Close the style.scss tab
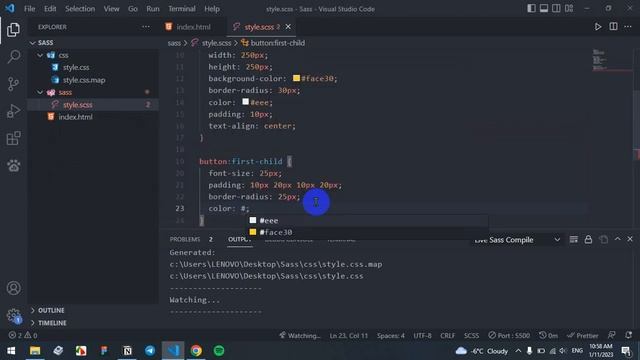Image resolution: width=640 pixels, height=360 pixels. (288, 27)
